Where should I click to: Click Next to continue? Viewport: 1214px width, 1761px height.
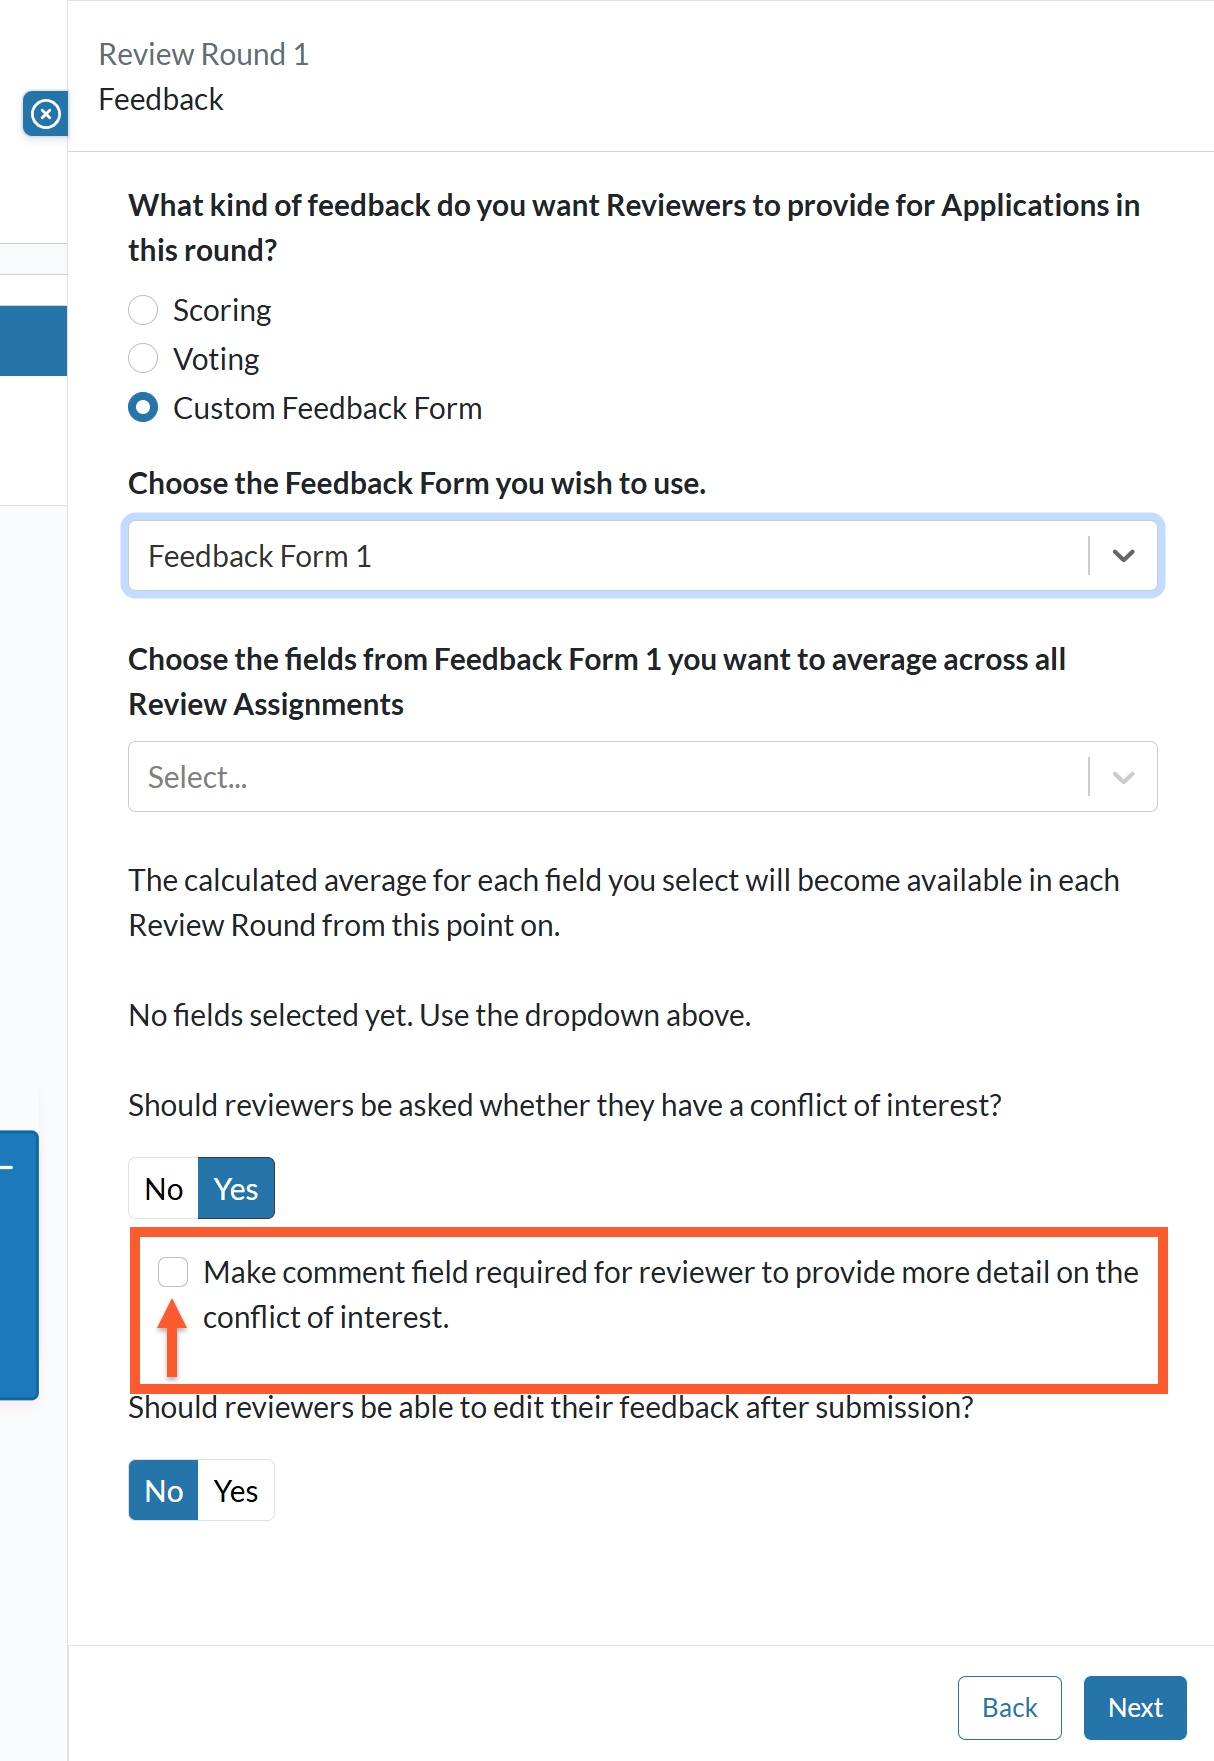coord(1135,1708)
